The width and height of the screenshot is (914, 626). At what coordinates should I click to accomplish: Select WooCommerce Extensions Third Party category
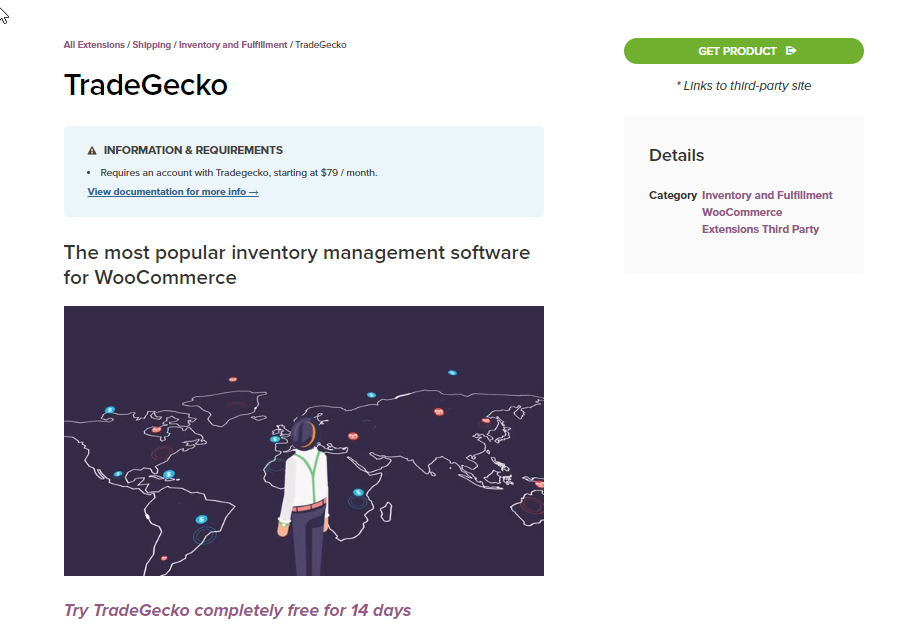pos(760,221)
